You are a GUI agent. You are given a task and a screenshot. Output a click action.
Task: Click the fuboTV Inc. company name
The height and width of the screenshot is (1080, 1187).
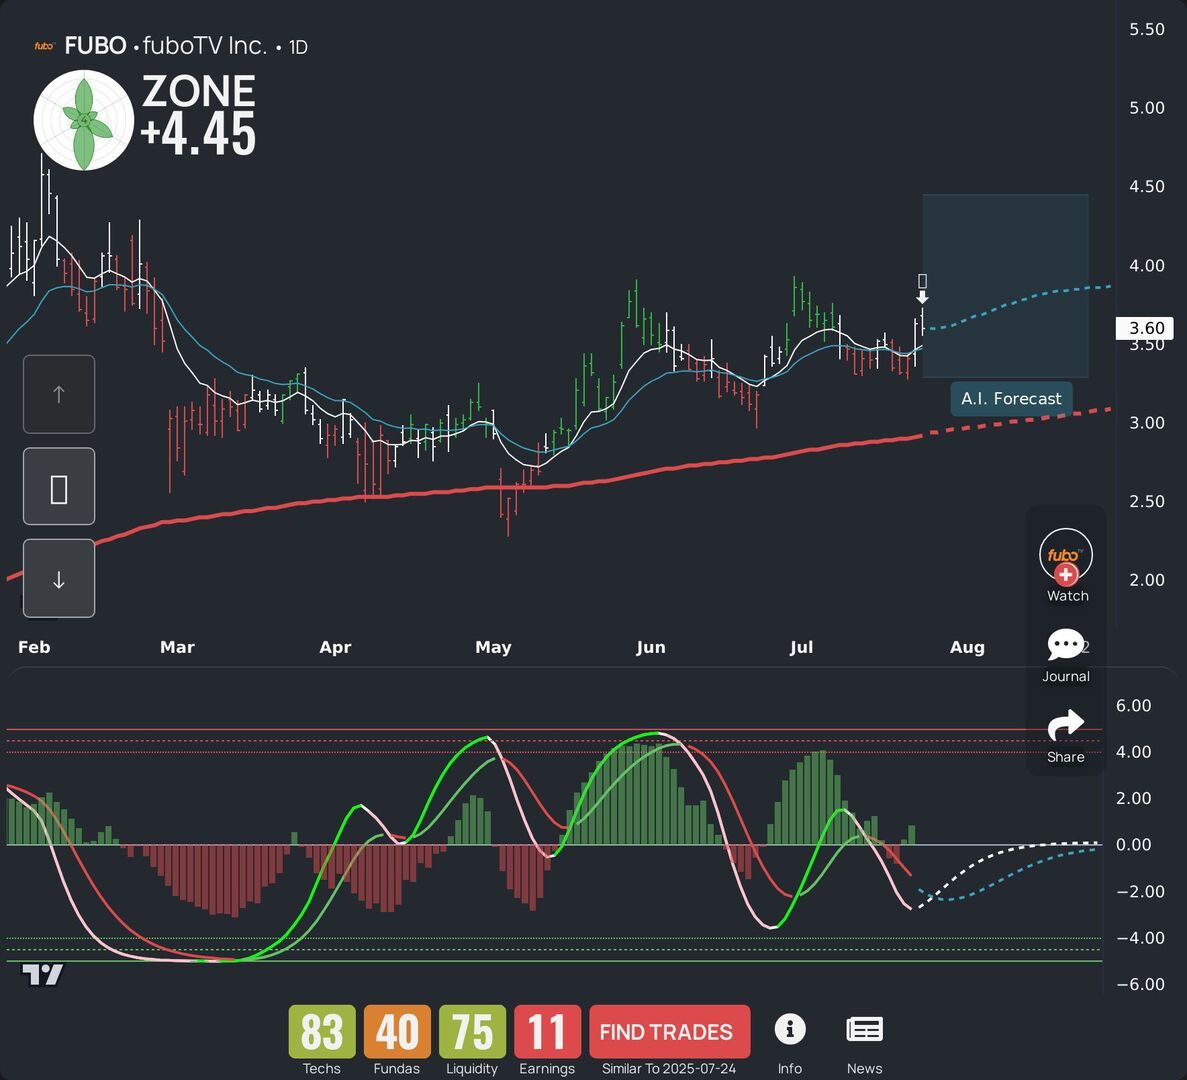pos(204,46)
